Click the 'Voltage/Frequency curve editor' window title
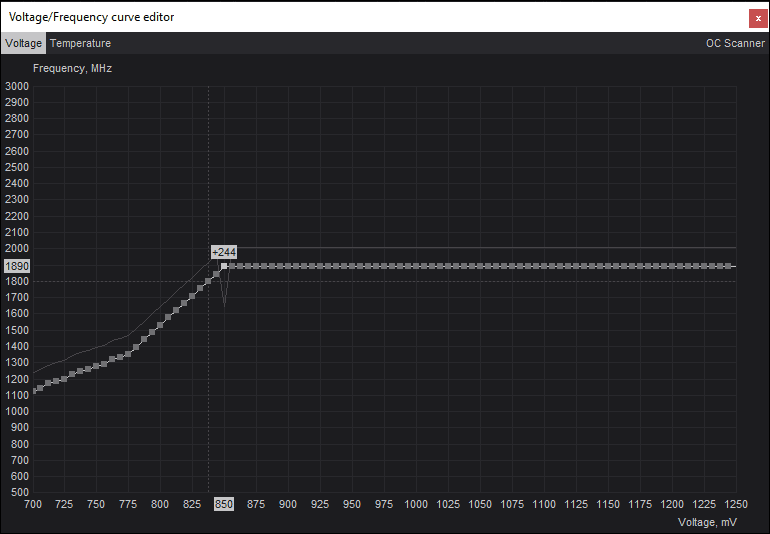Screen dimensions: 770x534 pos(91,17)
